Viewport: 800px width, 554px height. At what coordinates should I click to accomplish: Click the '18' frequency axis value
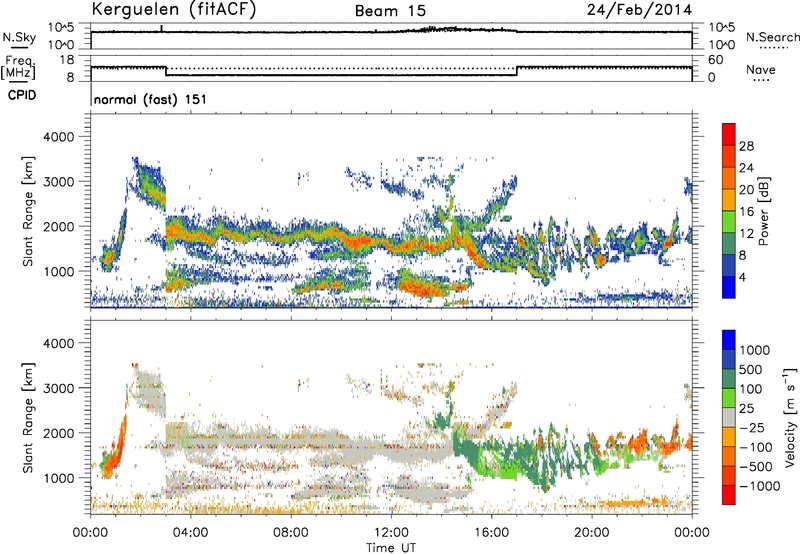point(67,60)
